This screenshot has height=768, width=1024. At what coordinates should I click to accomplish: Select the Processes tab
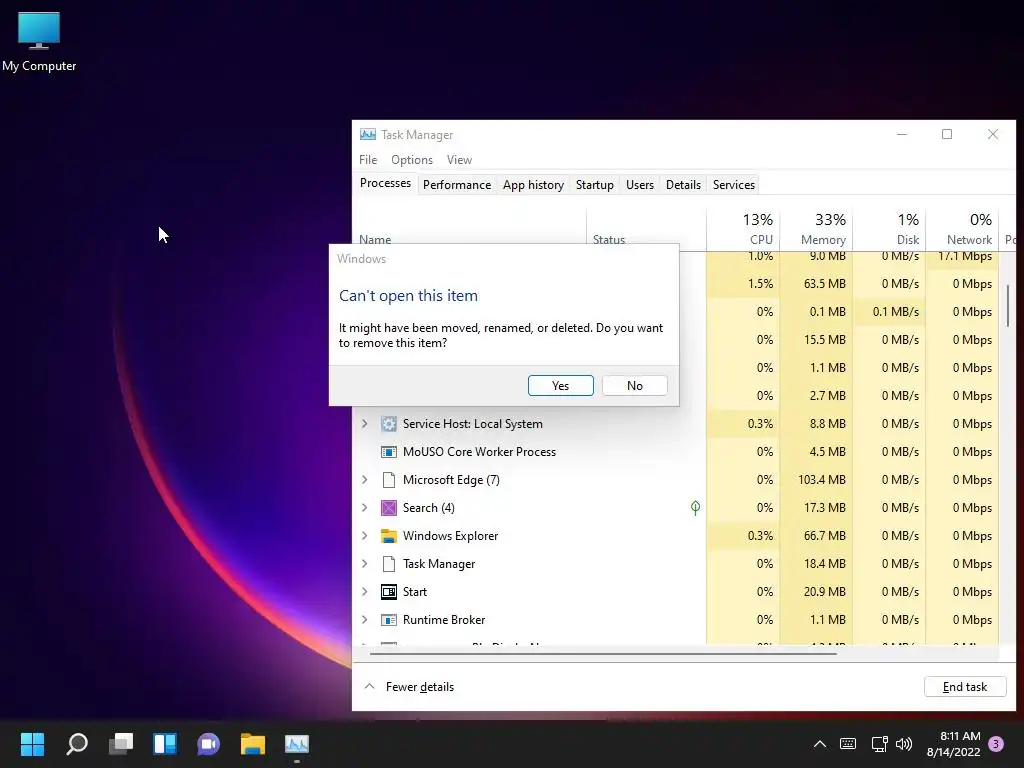(385, 184)
